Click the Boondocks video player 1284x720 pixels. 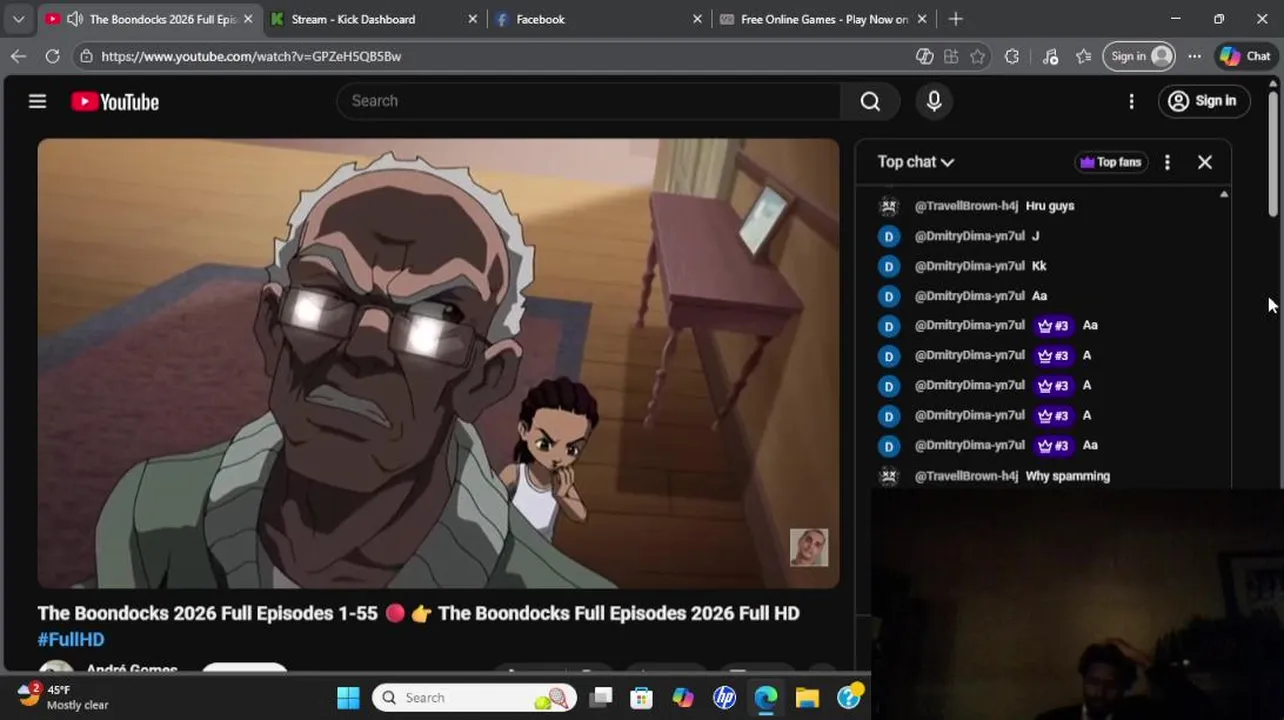[x=438, y=363]
